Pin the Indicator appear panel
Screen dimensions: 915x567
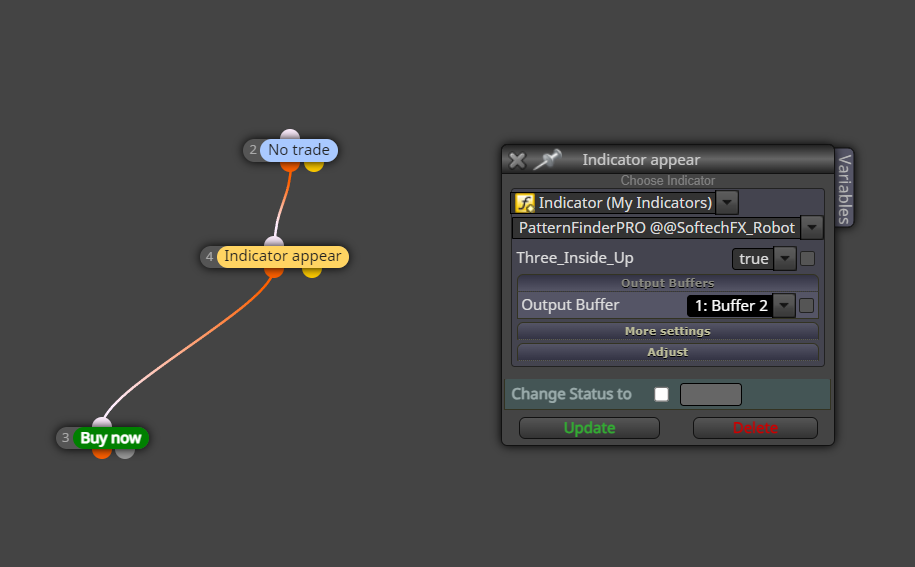[547, 159]
